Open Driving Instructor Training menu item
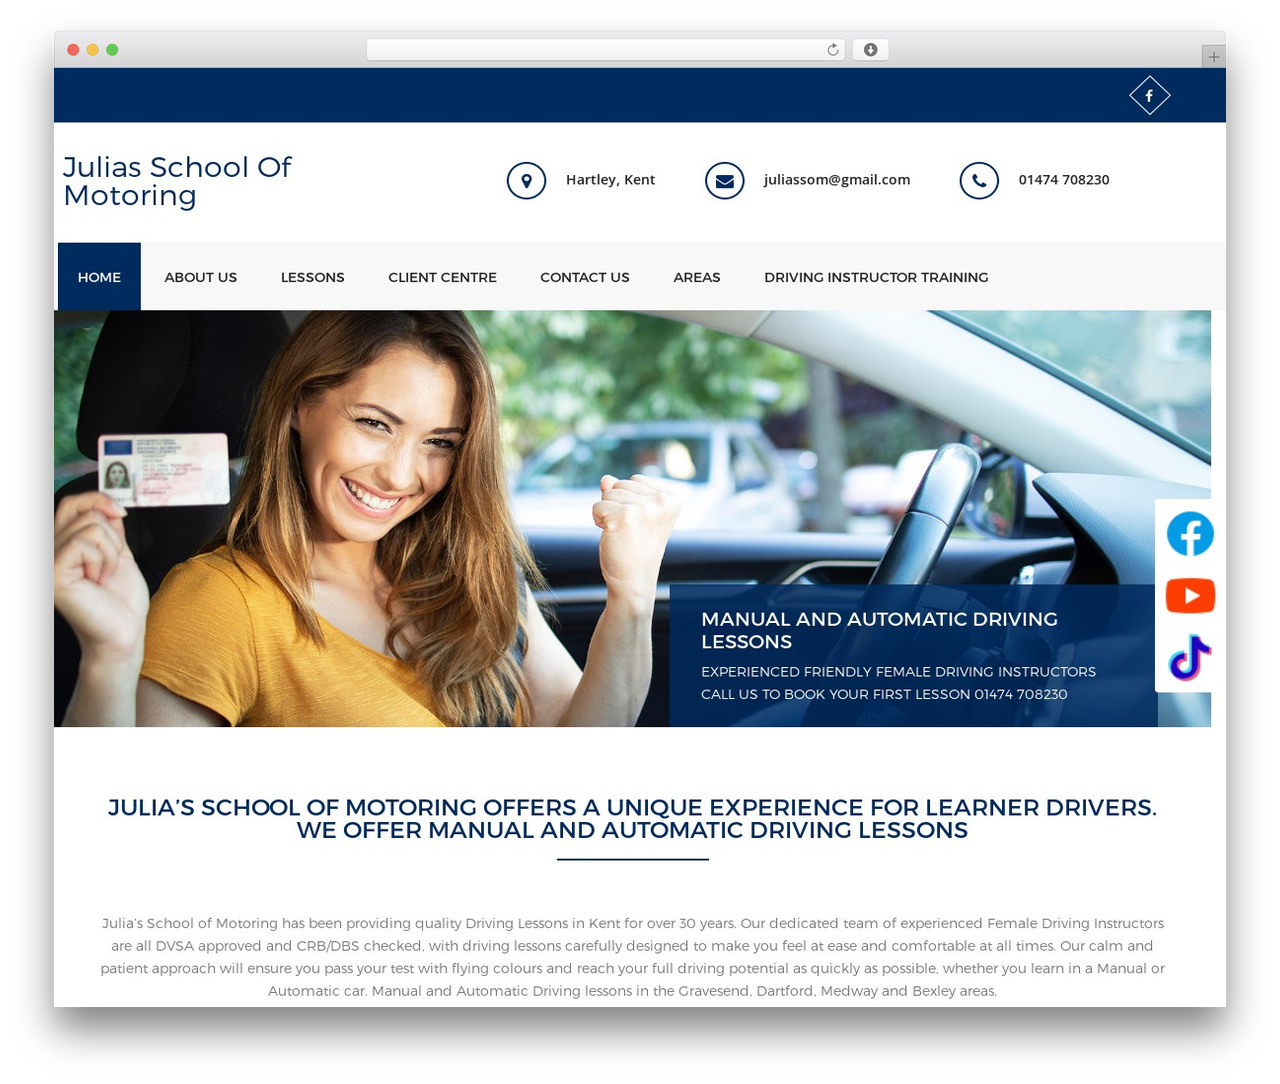The image size is (1280, 1084). tap(876, 277)
